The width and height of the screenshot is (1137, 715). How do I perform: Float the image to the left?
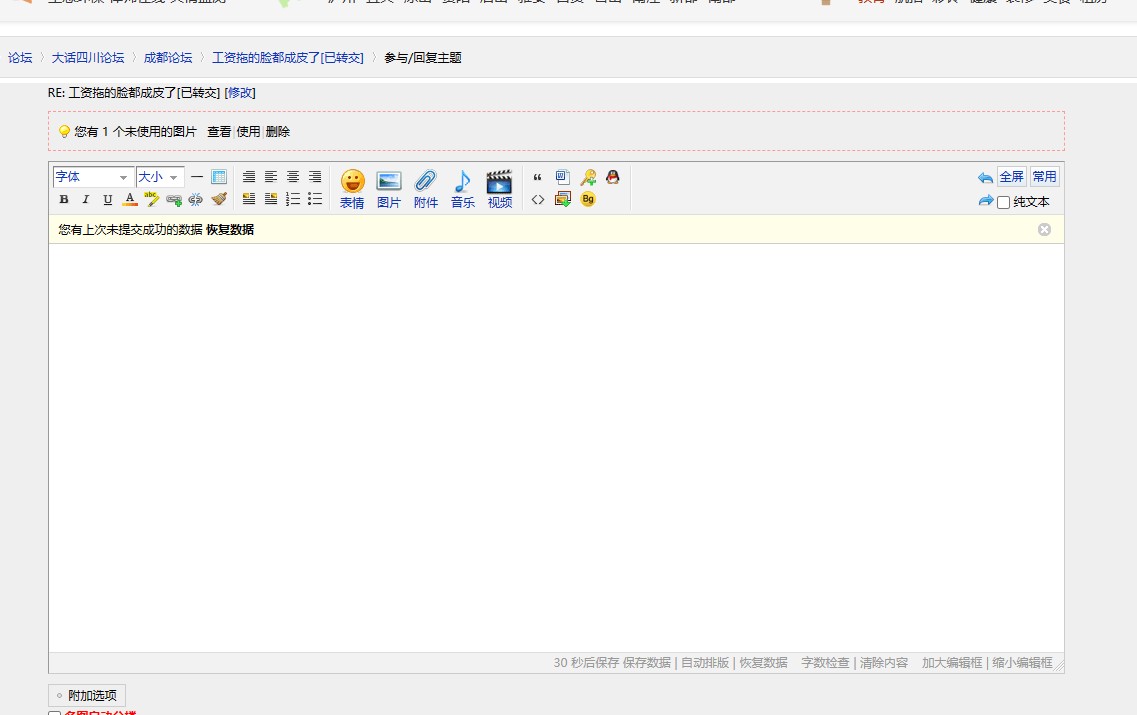(249, 199)
